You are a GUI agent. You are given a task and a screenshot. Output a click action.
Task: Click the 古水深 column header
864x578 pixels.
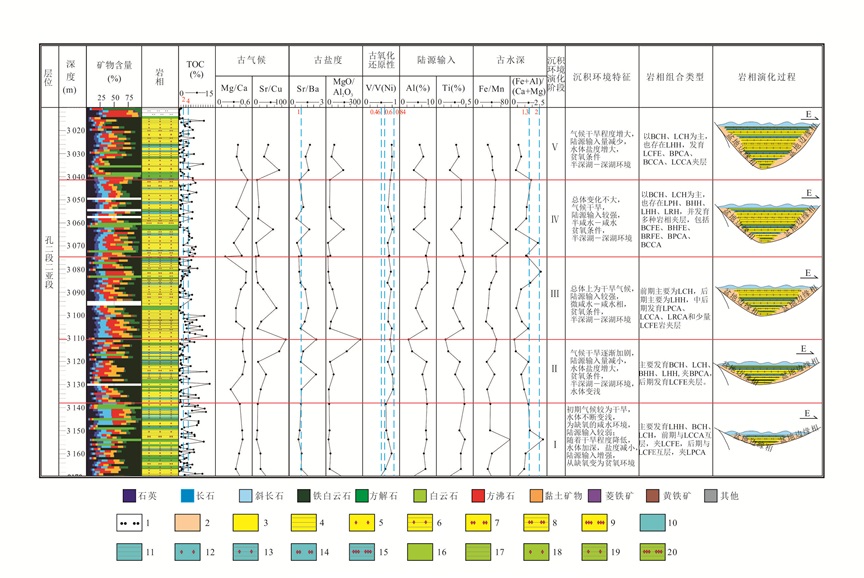[510, 61]
